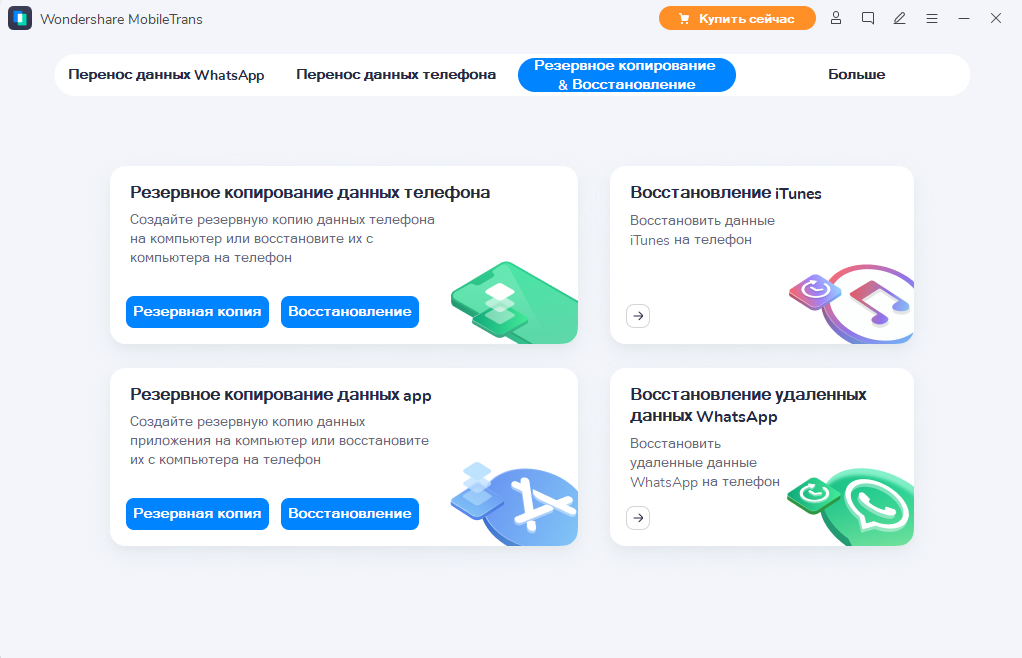This screenshot has height=658, width=1022.
Task: Open the Больше tab
Action: click(856, 75)
